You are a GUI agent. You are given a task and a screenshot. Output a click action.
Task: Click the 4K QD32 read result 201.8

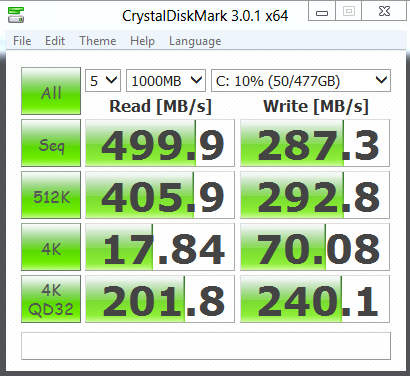[x=160, y=299]
